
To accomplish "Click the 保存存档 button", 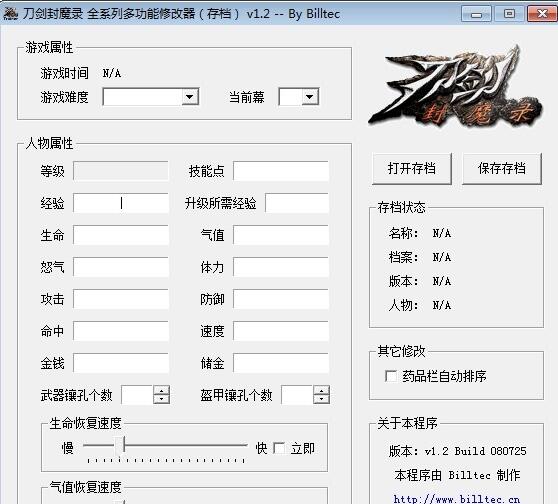I will point(502,169).
